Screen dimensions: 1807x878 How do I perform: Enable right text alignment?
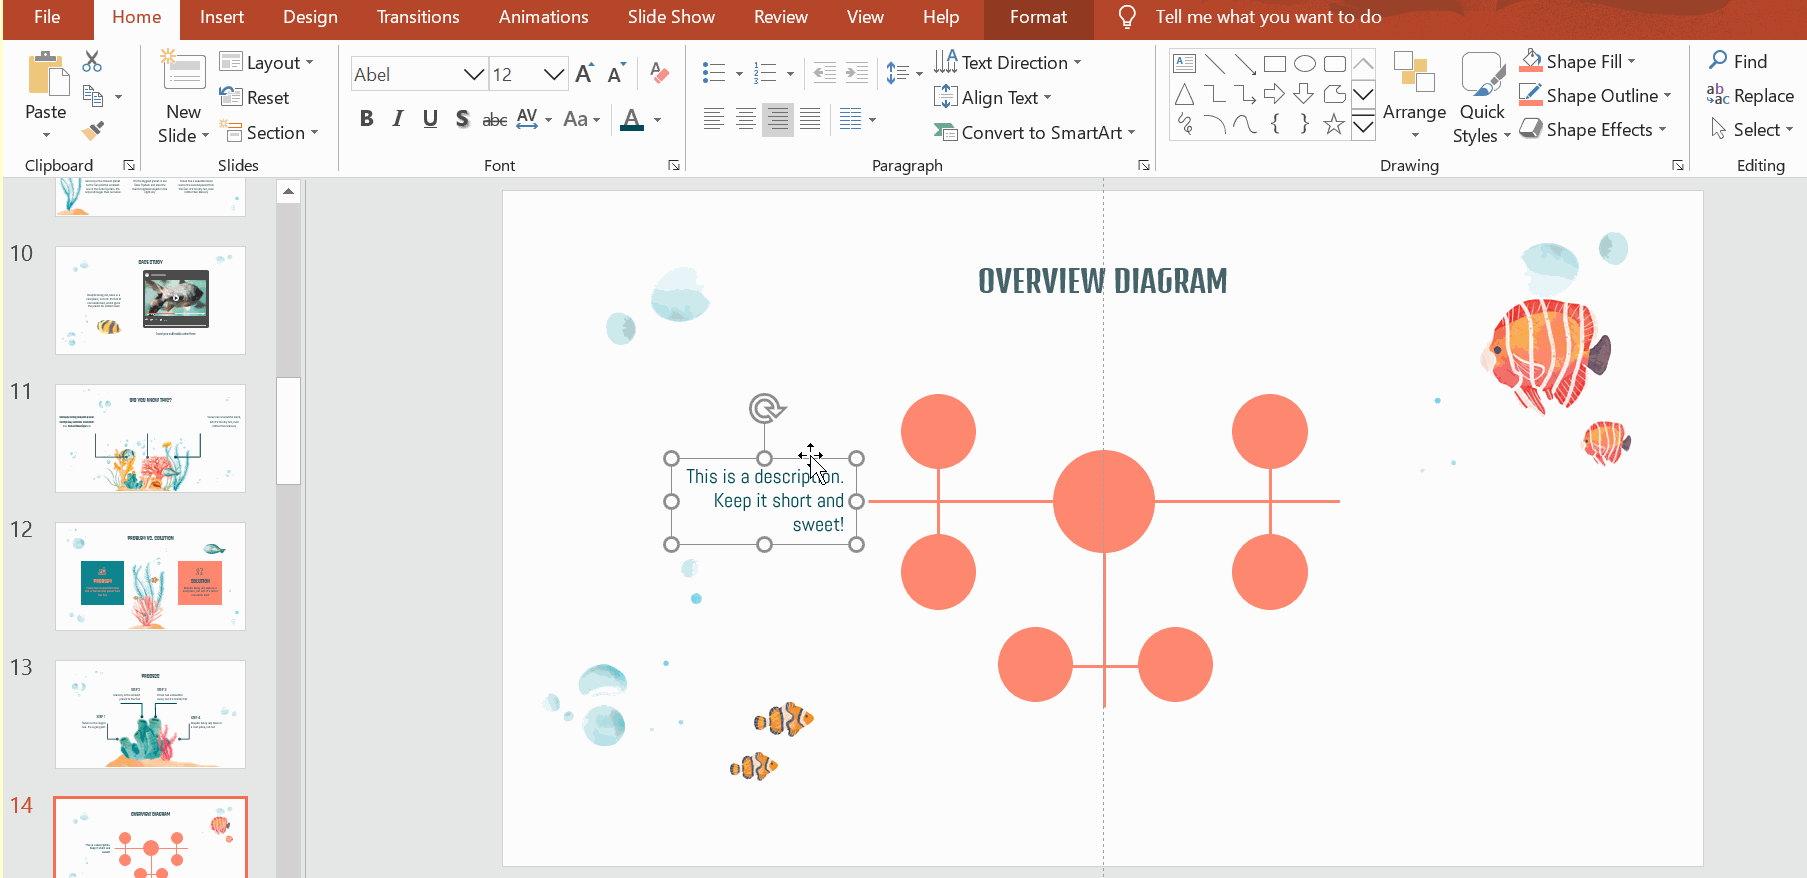pyautogui.click(x=777, y=120)
